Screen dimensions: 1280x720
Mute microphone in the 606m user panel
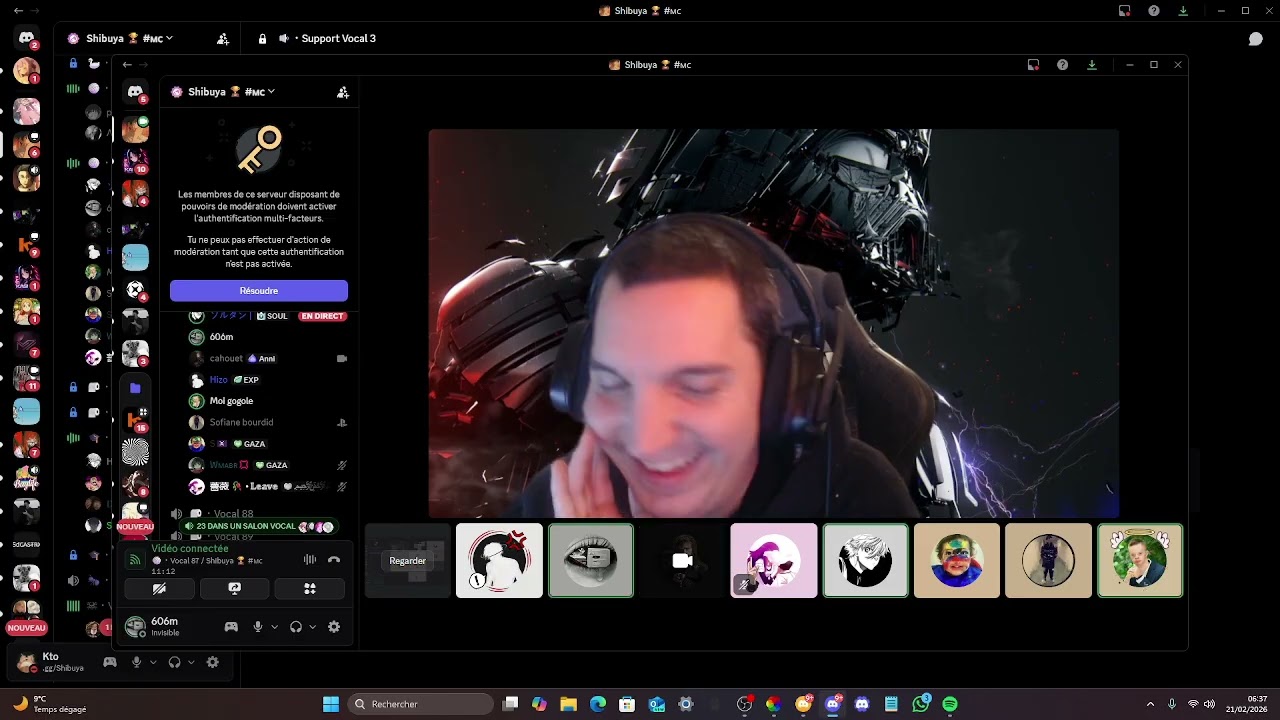pyautogui.click(x=258, y=627)
